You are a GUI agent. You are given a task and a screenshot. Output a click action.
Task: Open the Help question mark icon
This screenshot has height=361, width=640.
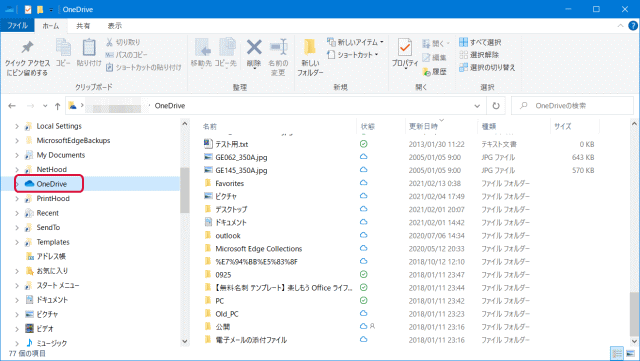point(633,26)
